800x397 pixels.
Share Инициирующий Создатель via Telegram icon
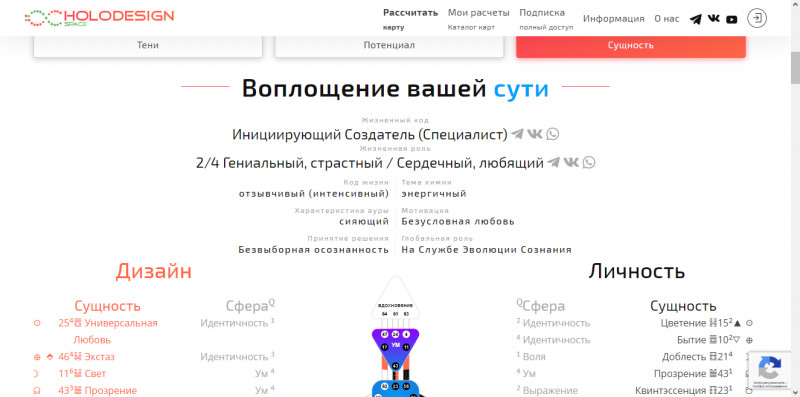pyautogui.click(x=517, y=134)
